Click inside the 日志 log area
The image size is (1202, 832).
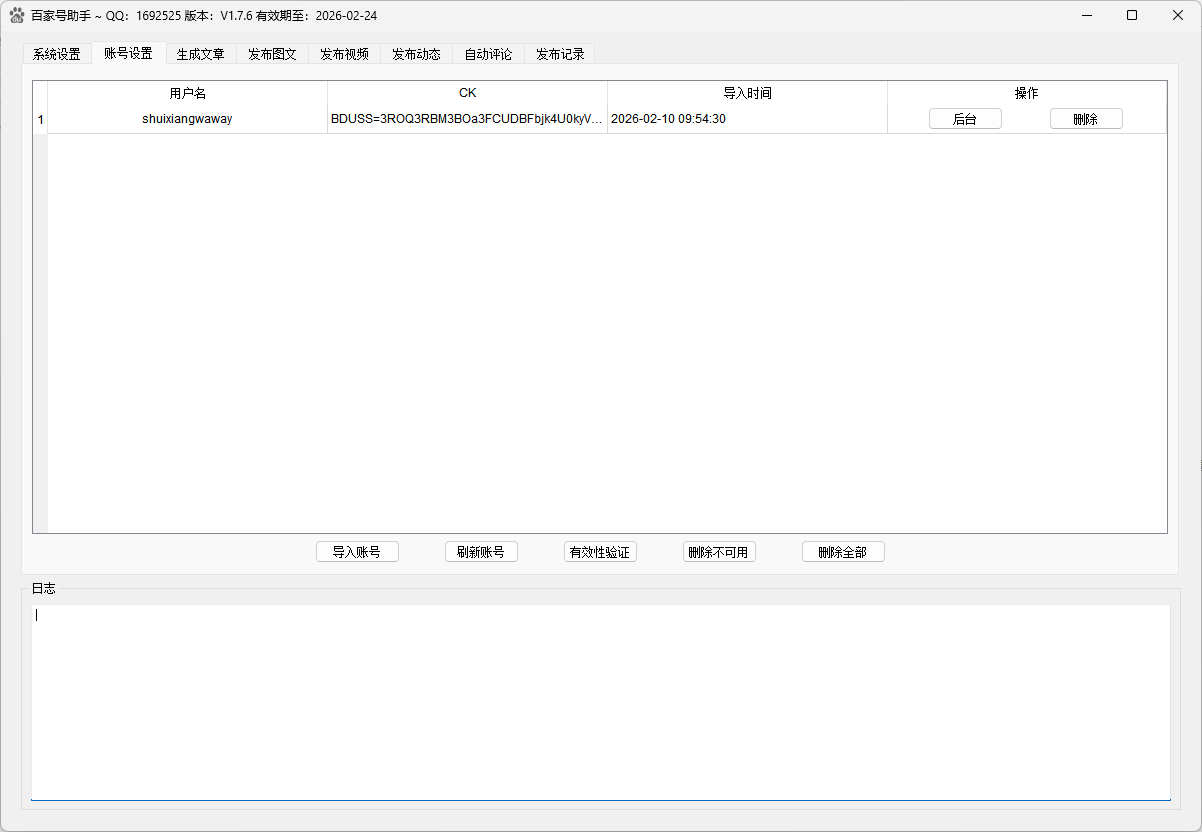(x=600, y=700)
